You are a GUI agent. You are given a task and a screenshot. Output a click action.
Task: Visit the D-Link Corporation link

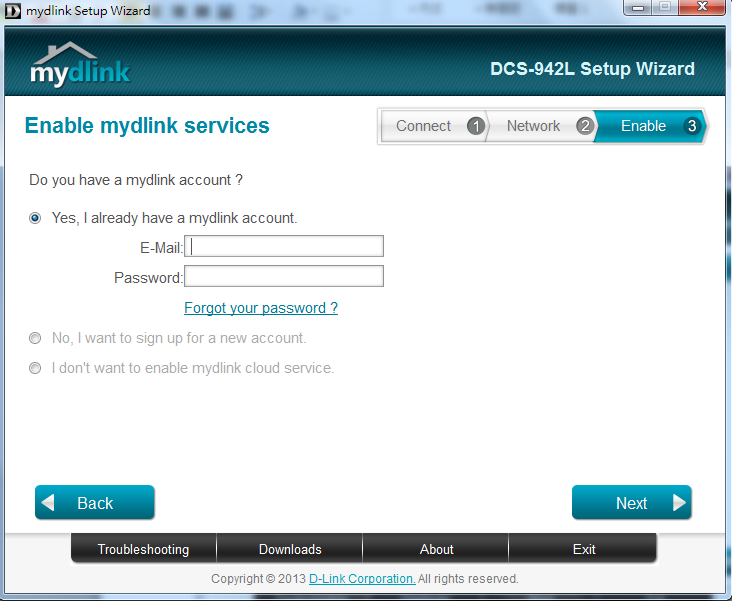tap(362, 579)
